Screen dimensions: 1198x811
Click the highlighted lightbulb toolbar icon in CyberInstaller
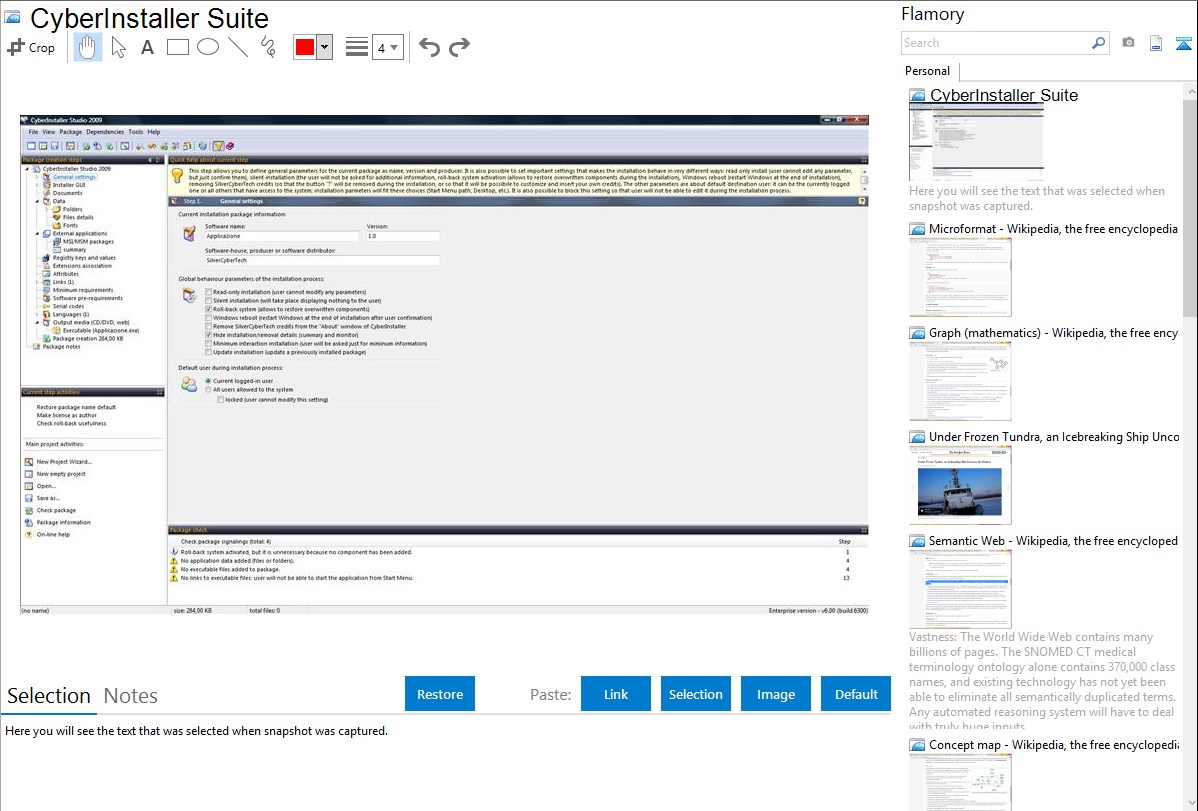click(219, 145)
